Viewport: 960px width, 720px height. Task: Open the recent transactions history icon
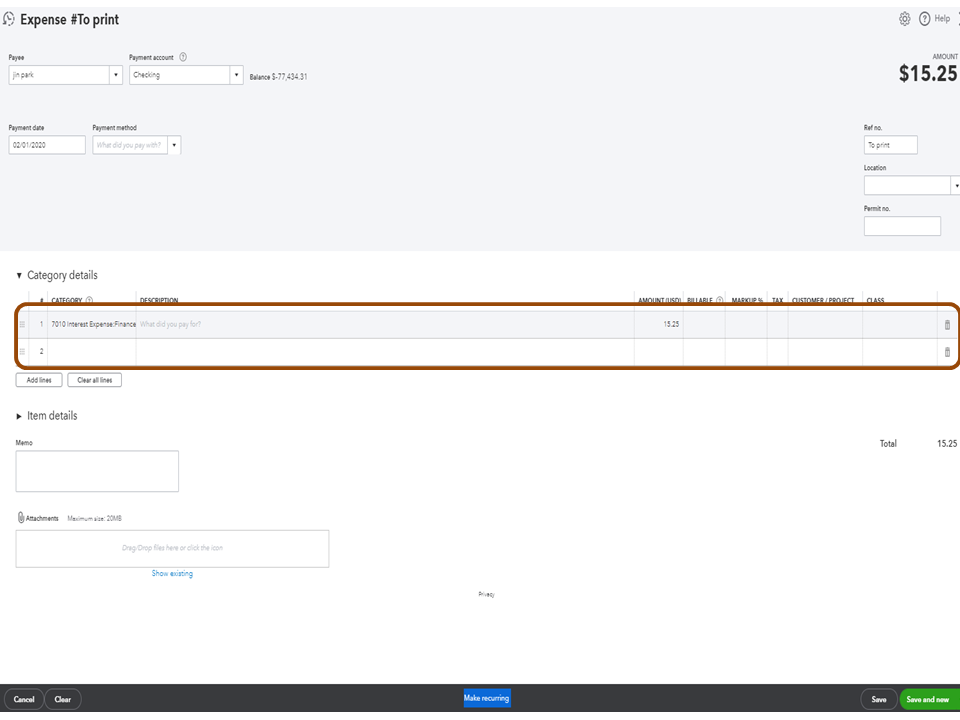[x=9, y=19]
